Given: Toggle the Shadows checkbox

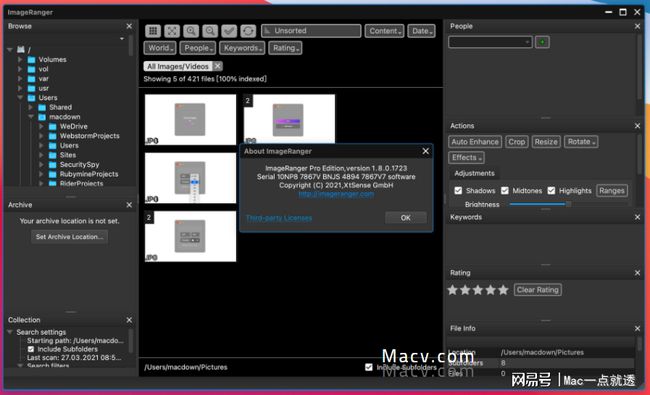Looking at the screenshot, I should (458, 191).
